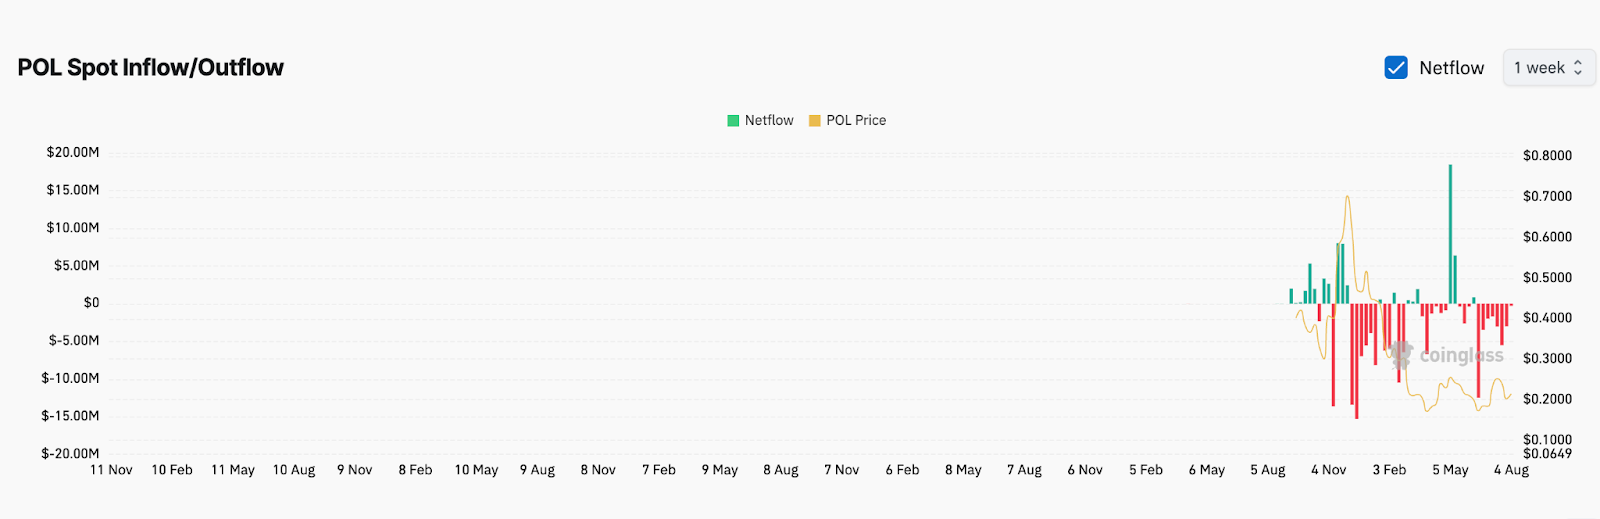Click the $0 baseline axis label

tap(91, 303)
